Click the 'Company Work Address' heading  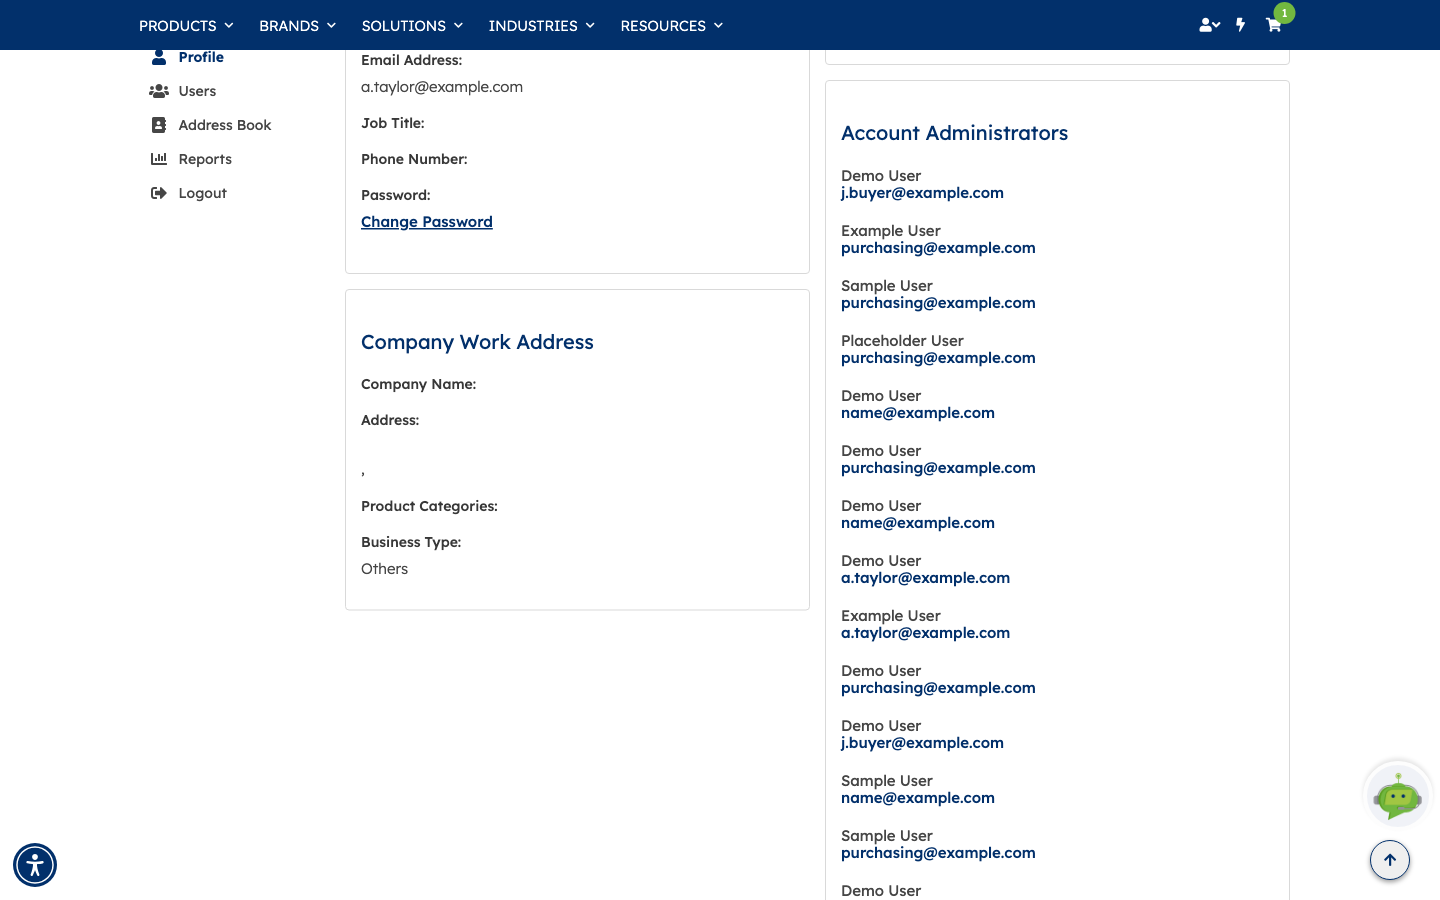pos(477,342)
